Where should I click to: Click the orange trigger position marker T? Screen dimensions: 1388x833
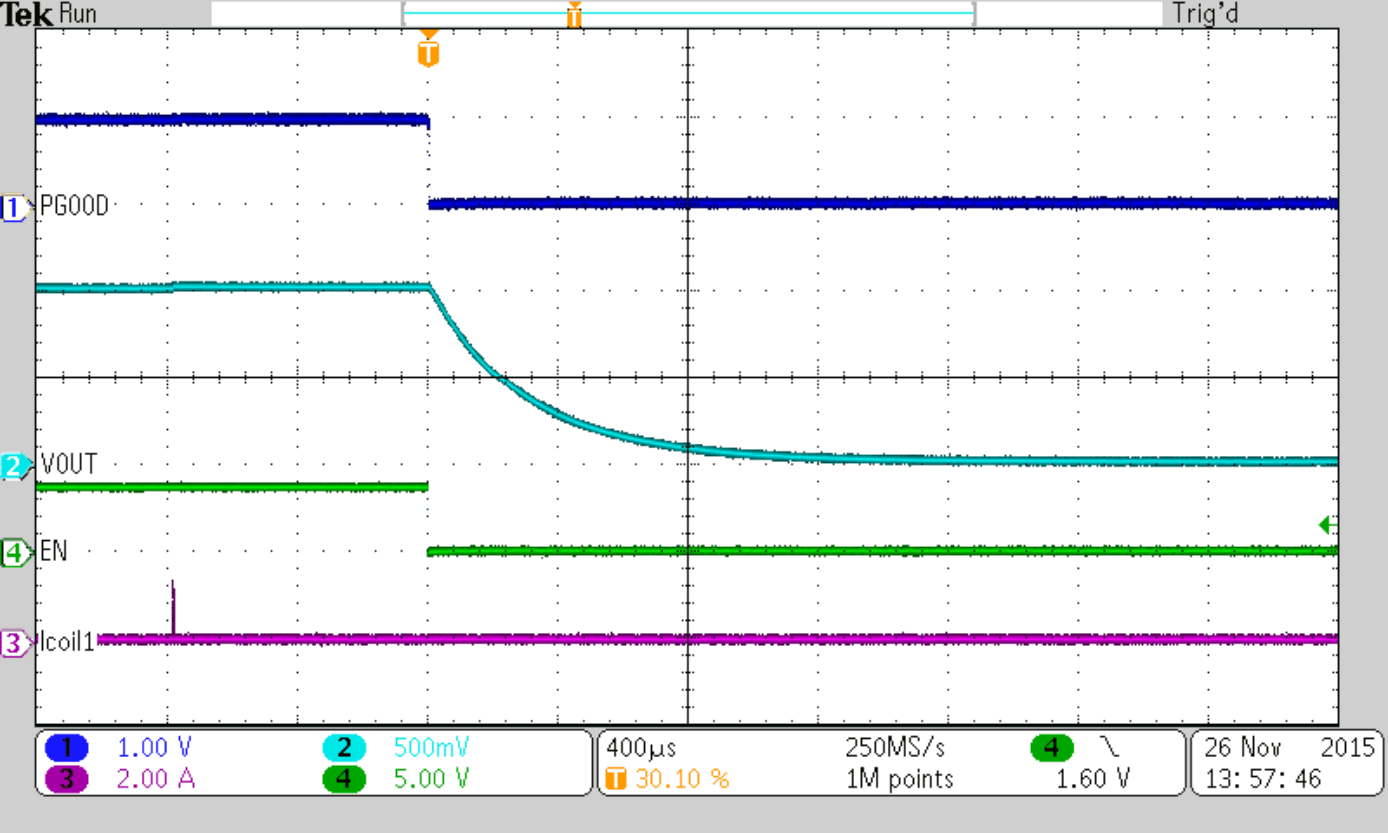pyautogui.click(x=428, y=50)
